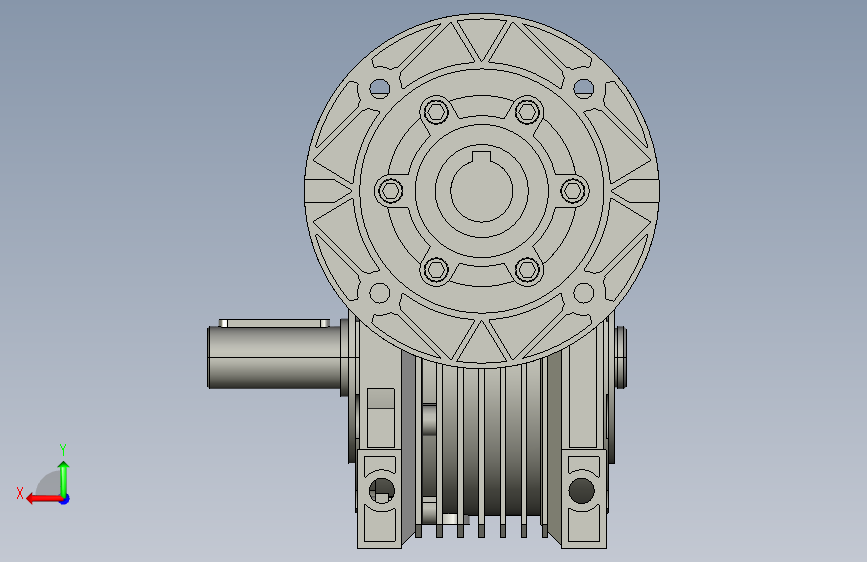Select the lower-left hex socket bolt on the flange

pyautogui.click(x=436, y=270)
